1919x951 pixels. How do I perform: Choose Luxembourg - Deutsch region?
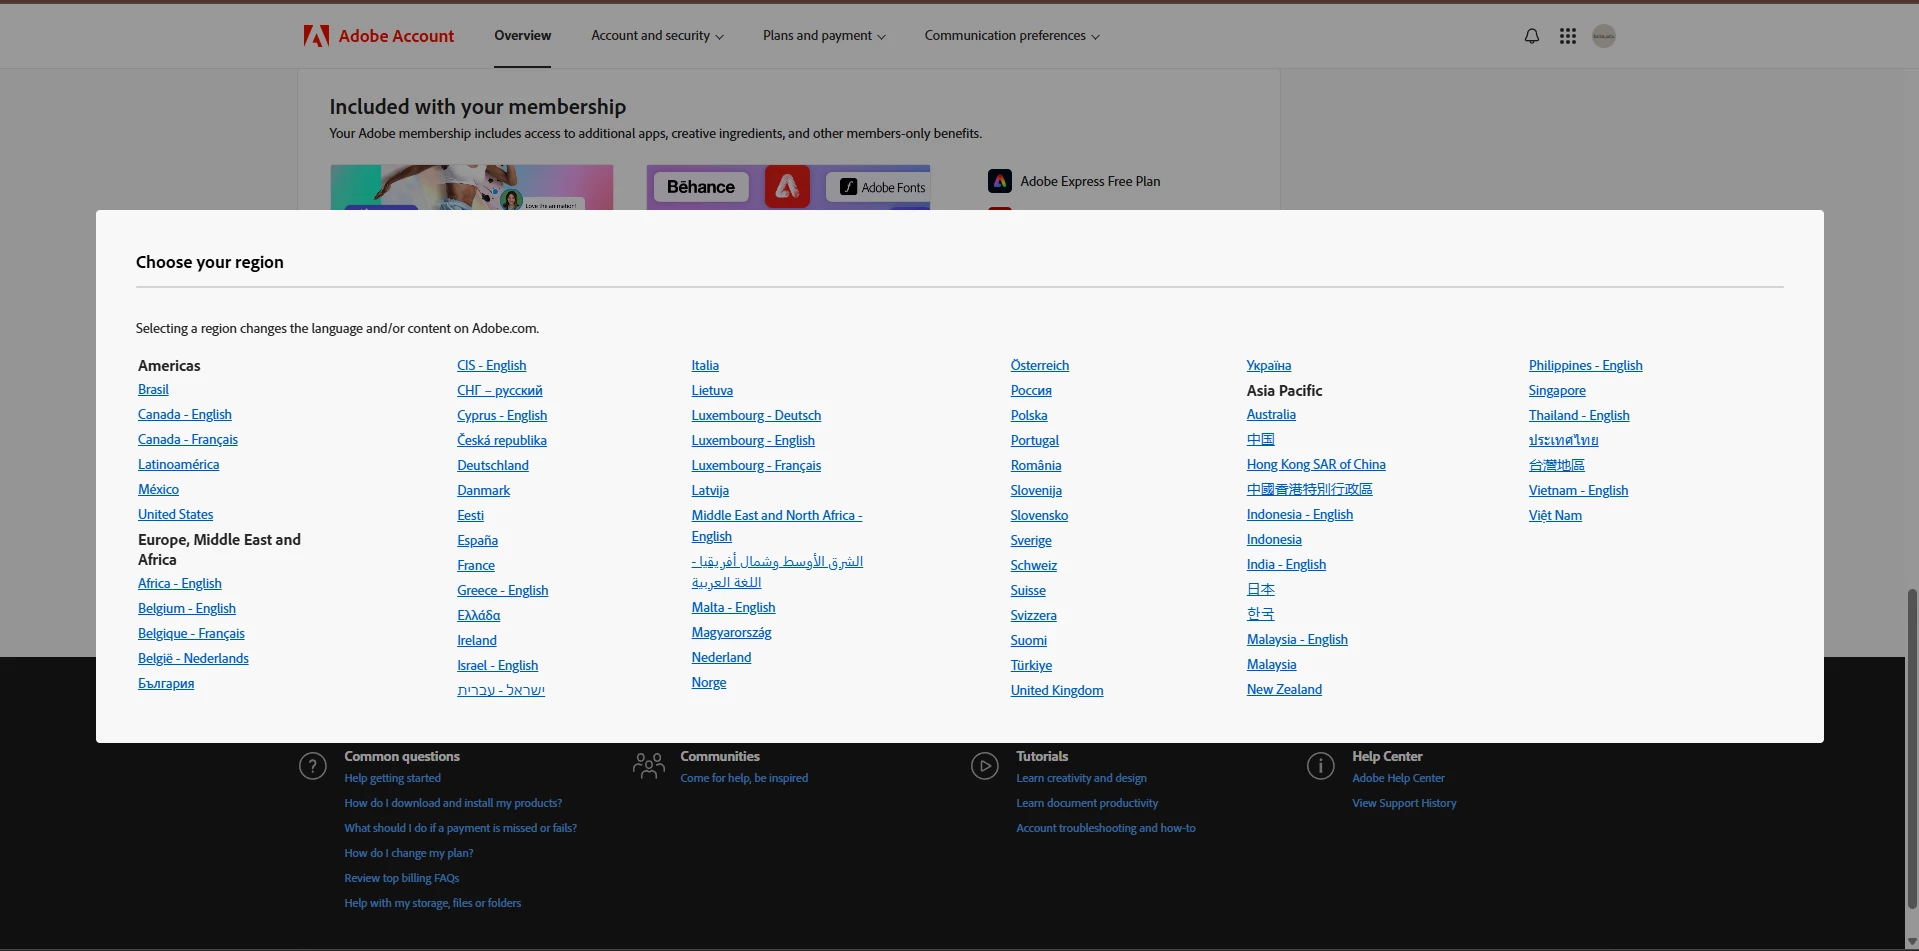(x=756, y=416)
